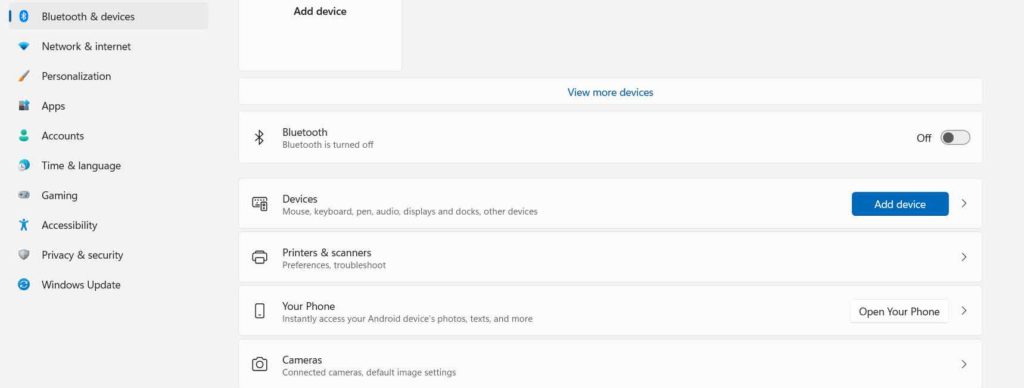1024x388 pixels.
Task: Click the Privacy & security shield icon
Action: click(x=24, y=255)
